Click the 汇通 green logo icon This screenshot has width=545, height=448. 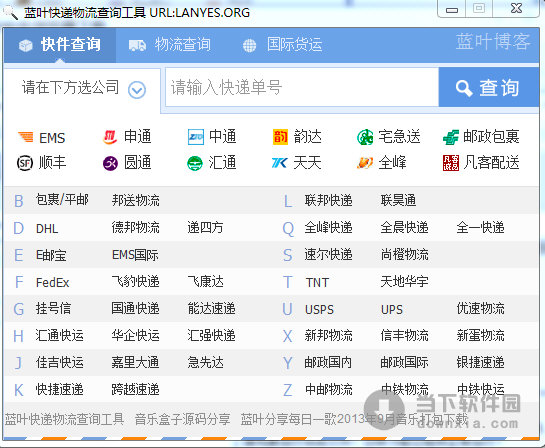tap(195, 163)
